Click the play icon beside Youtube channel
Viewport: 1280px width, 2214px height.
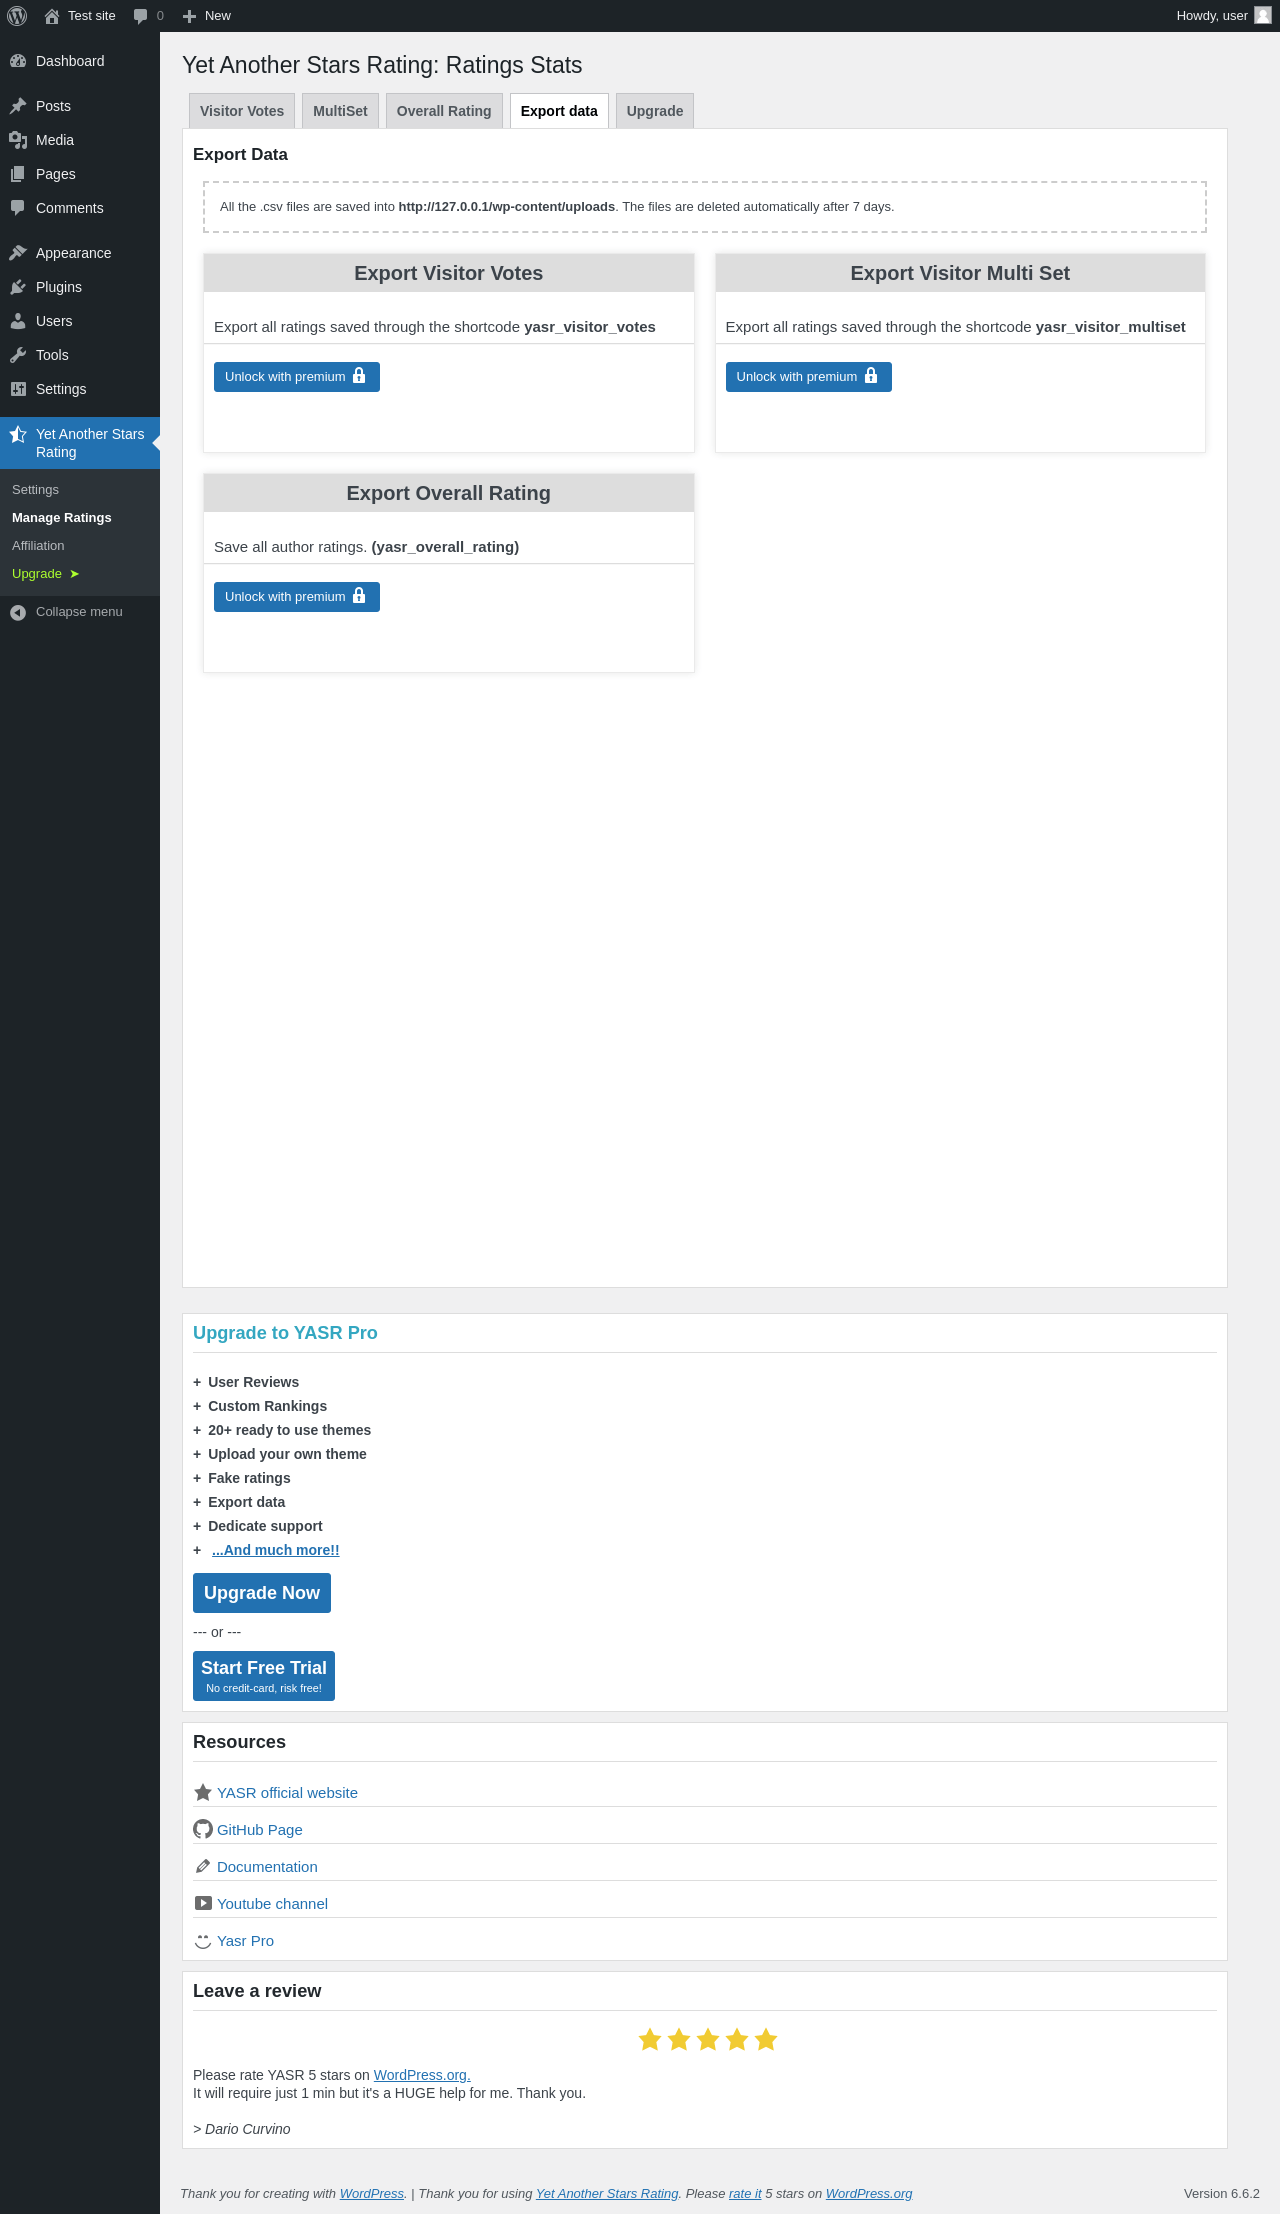coord(203,1903)
